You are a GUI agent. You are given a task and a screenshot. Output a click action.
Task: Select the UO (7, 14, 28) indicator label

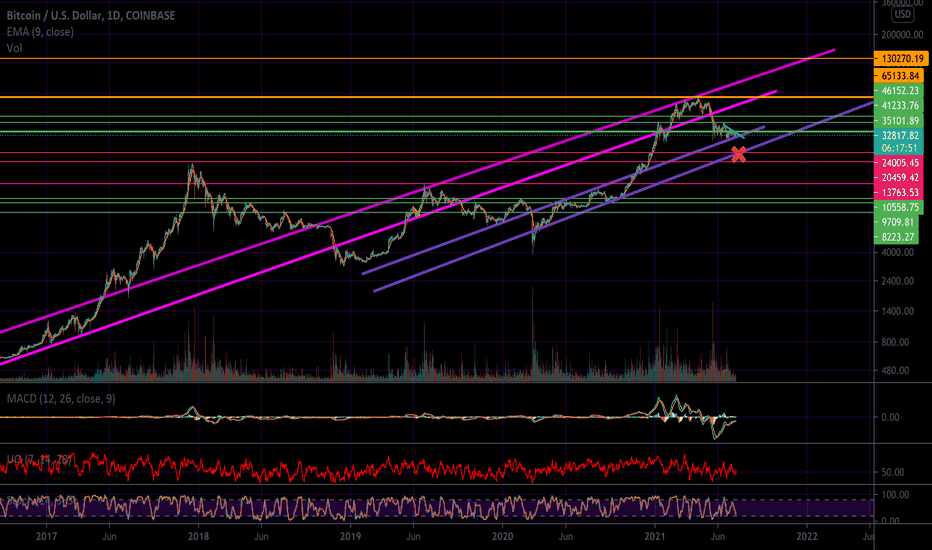pos(39,459)
